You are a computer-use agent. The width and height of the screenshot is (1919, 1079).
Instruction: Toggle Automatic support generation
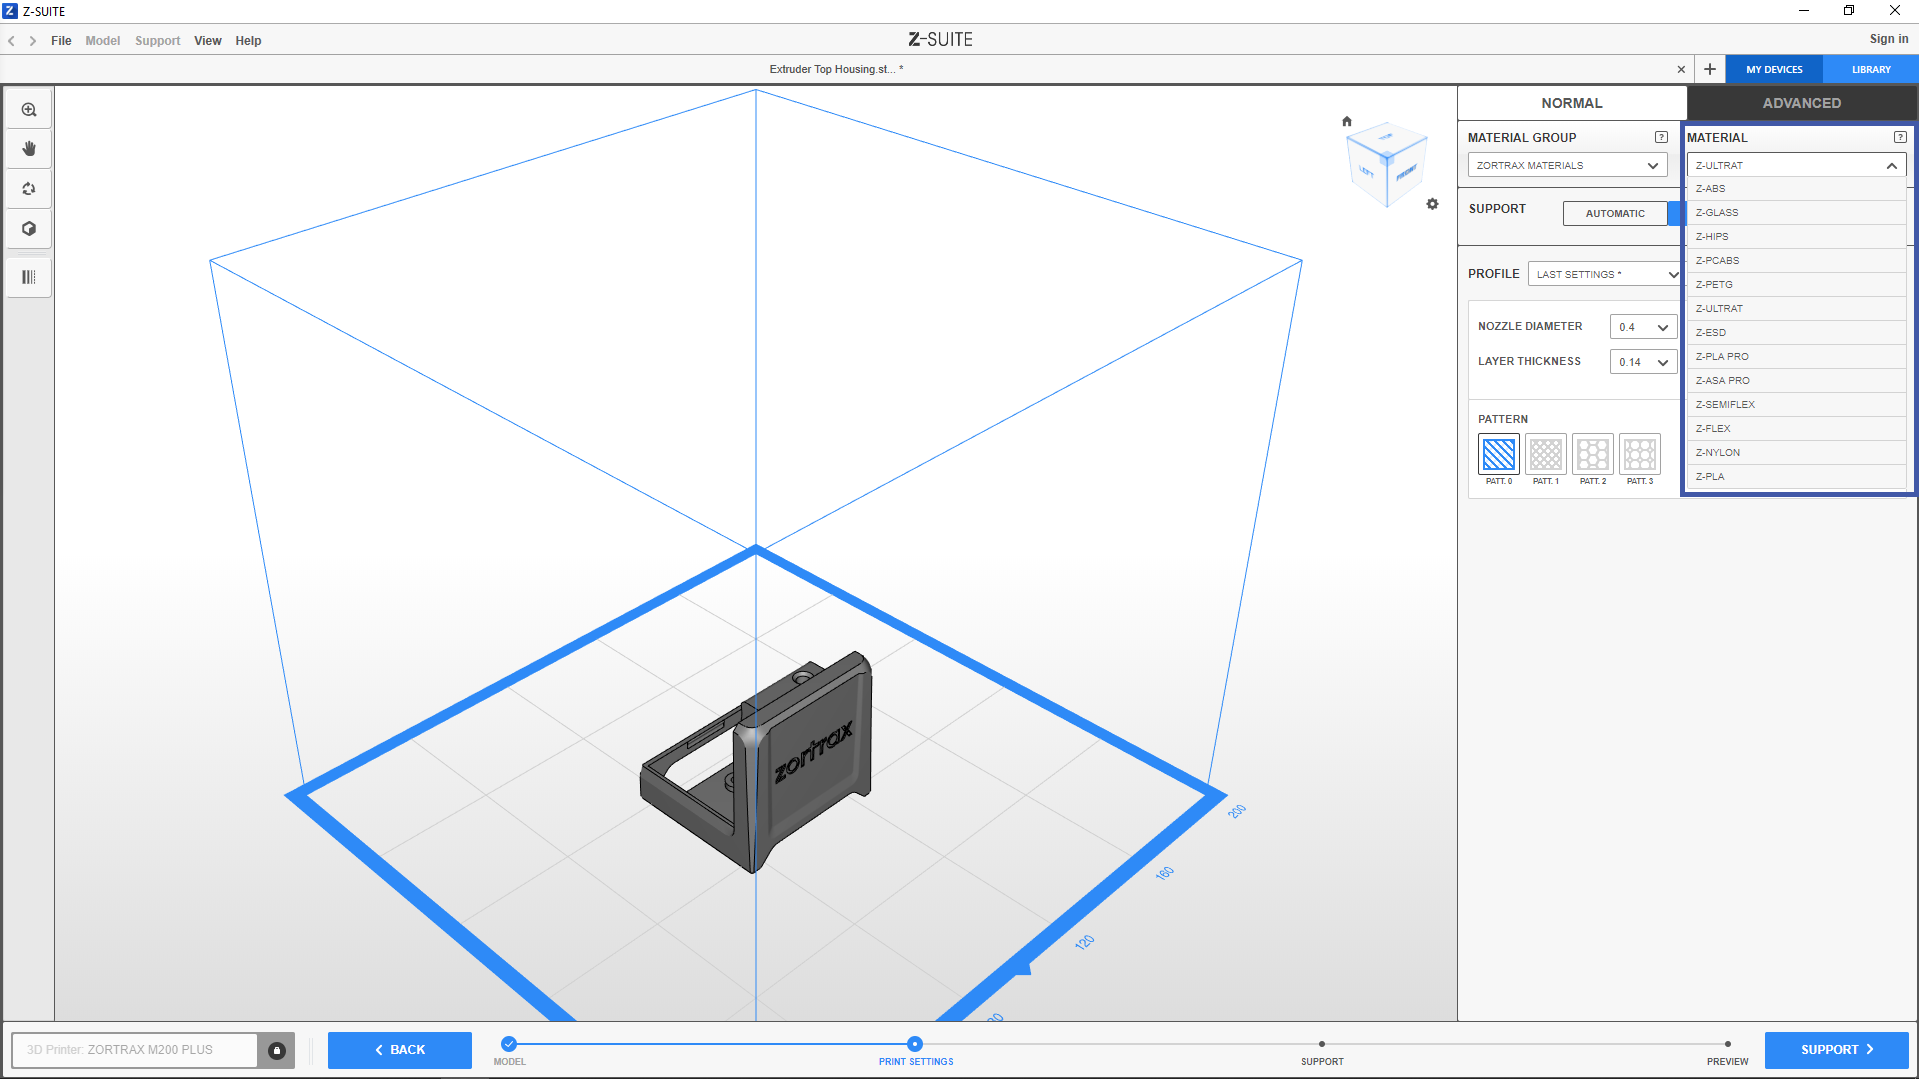[x=1614, y=213]
